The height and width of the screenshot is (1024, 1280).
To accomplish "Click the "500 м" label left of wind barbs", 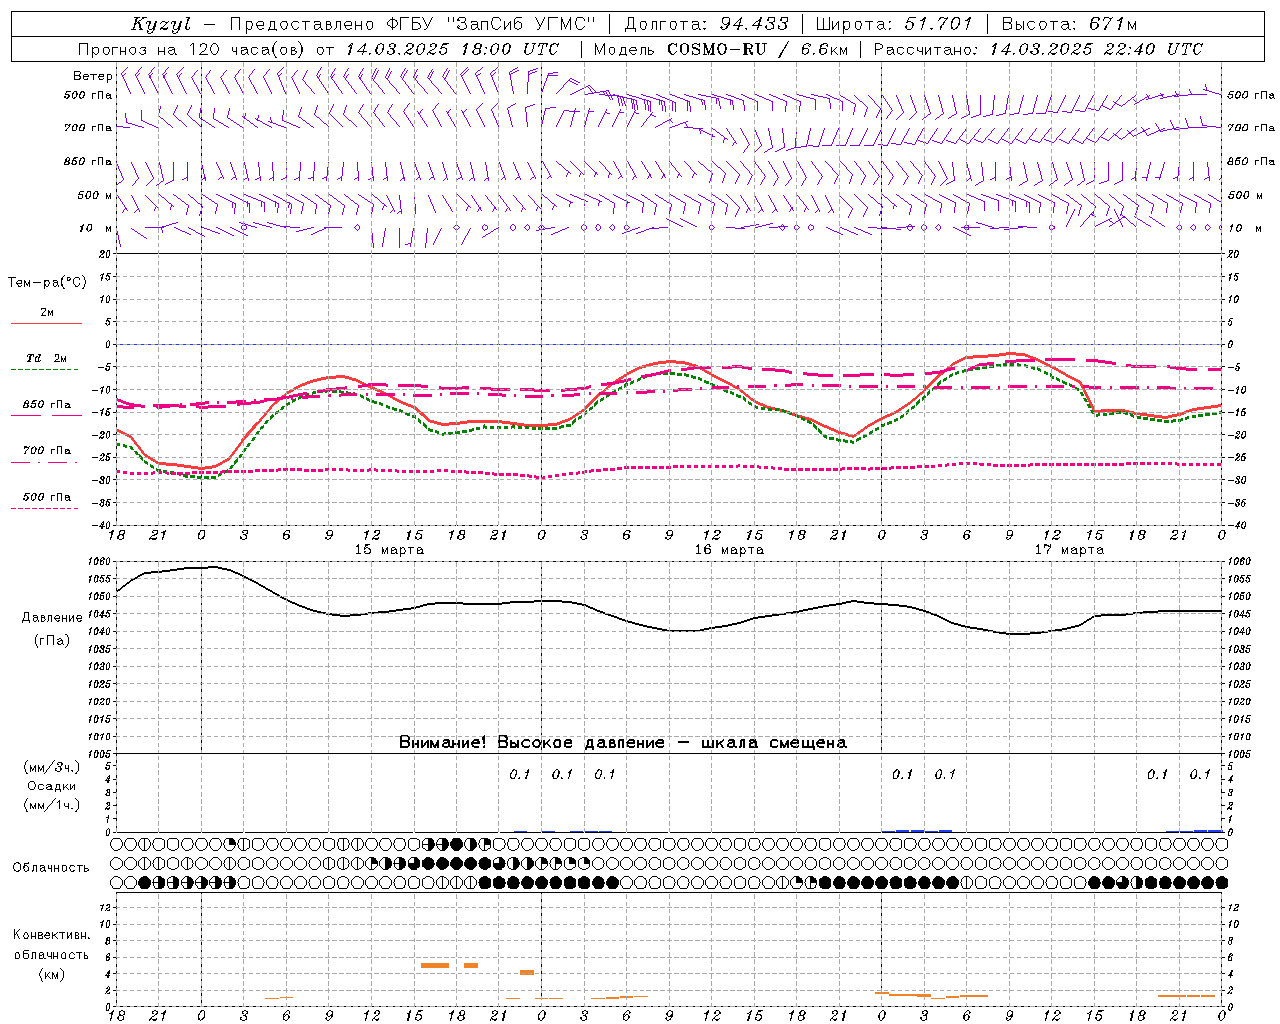I will (95, 195).
